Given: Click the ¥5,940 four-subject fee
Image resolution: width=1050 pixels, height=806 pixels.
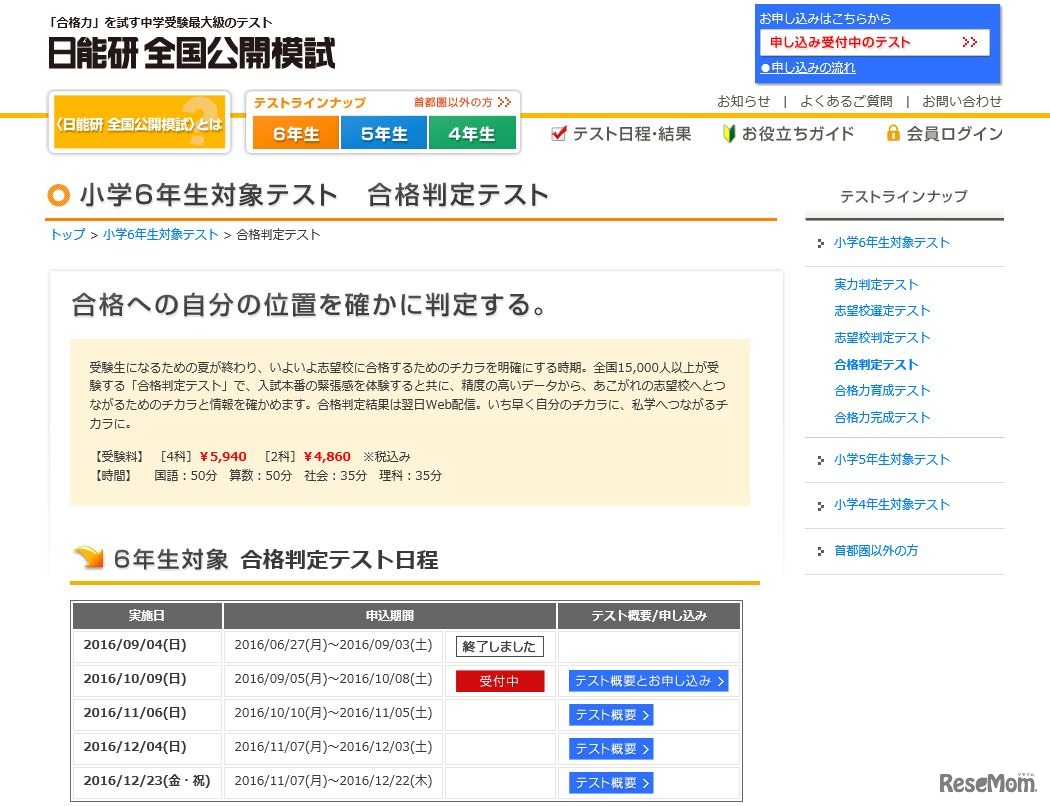Looking at the screenshot, I should tap(223, 457).
